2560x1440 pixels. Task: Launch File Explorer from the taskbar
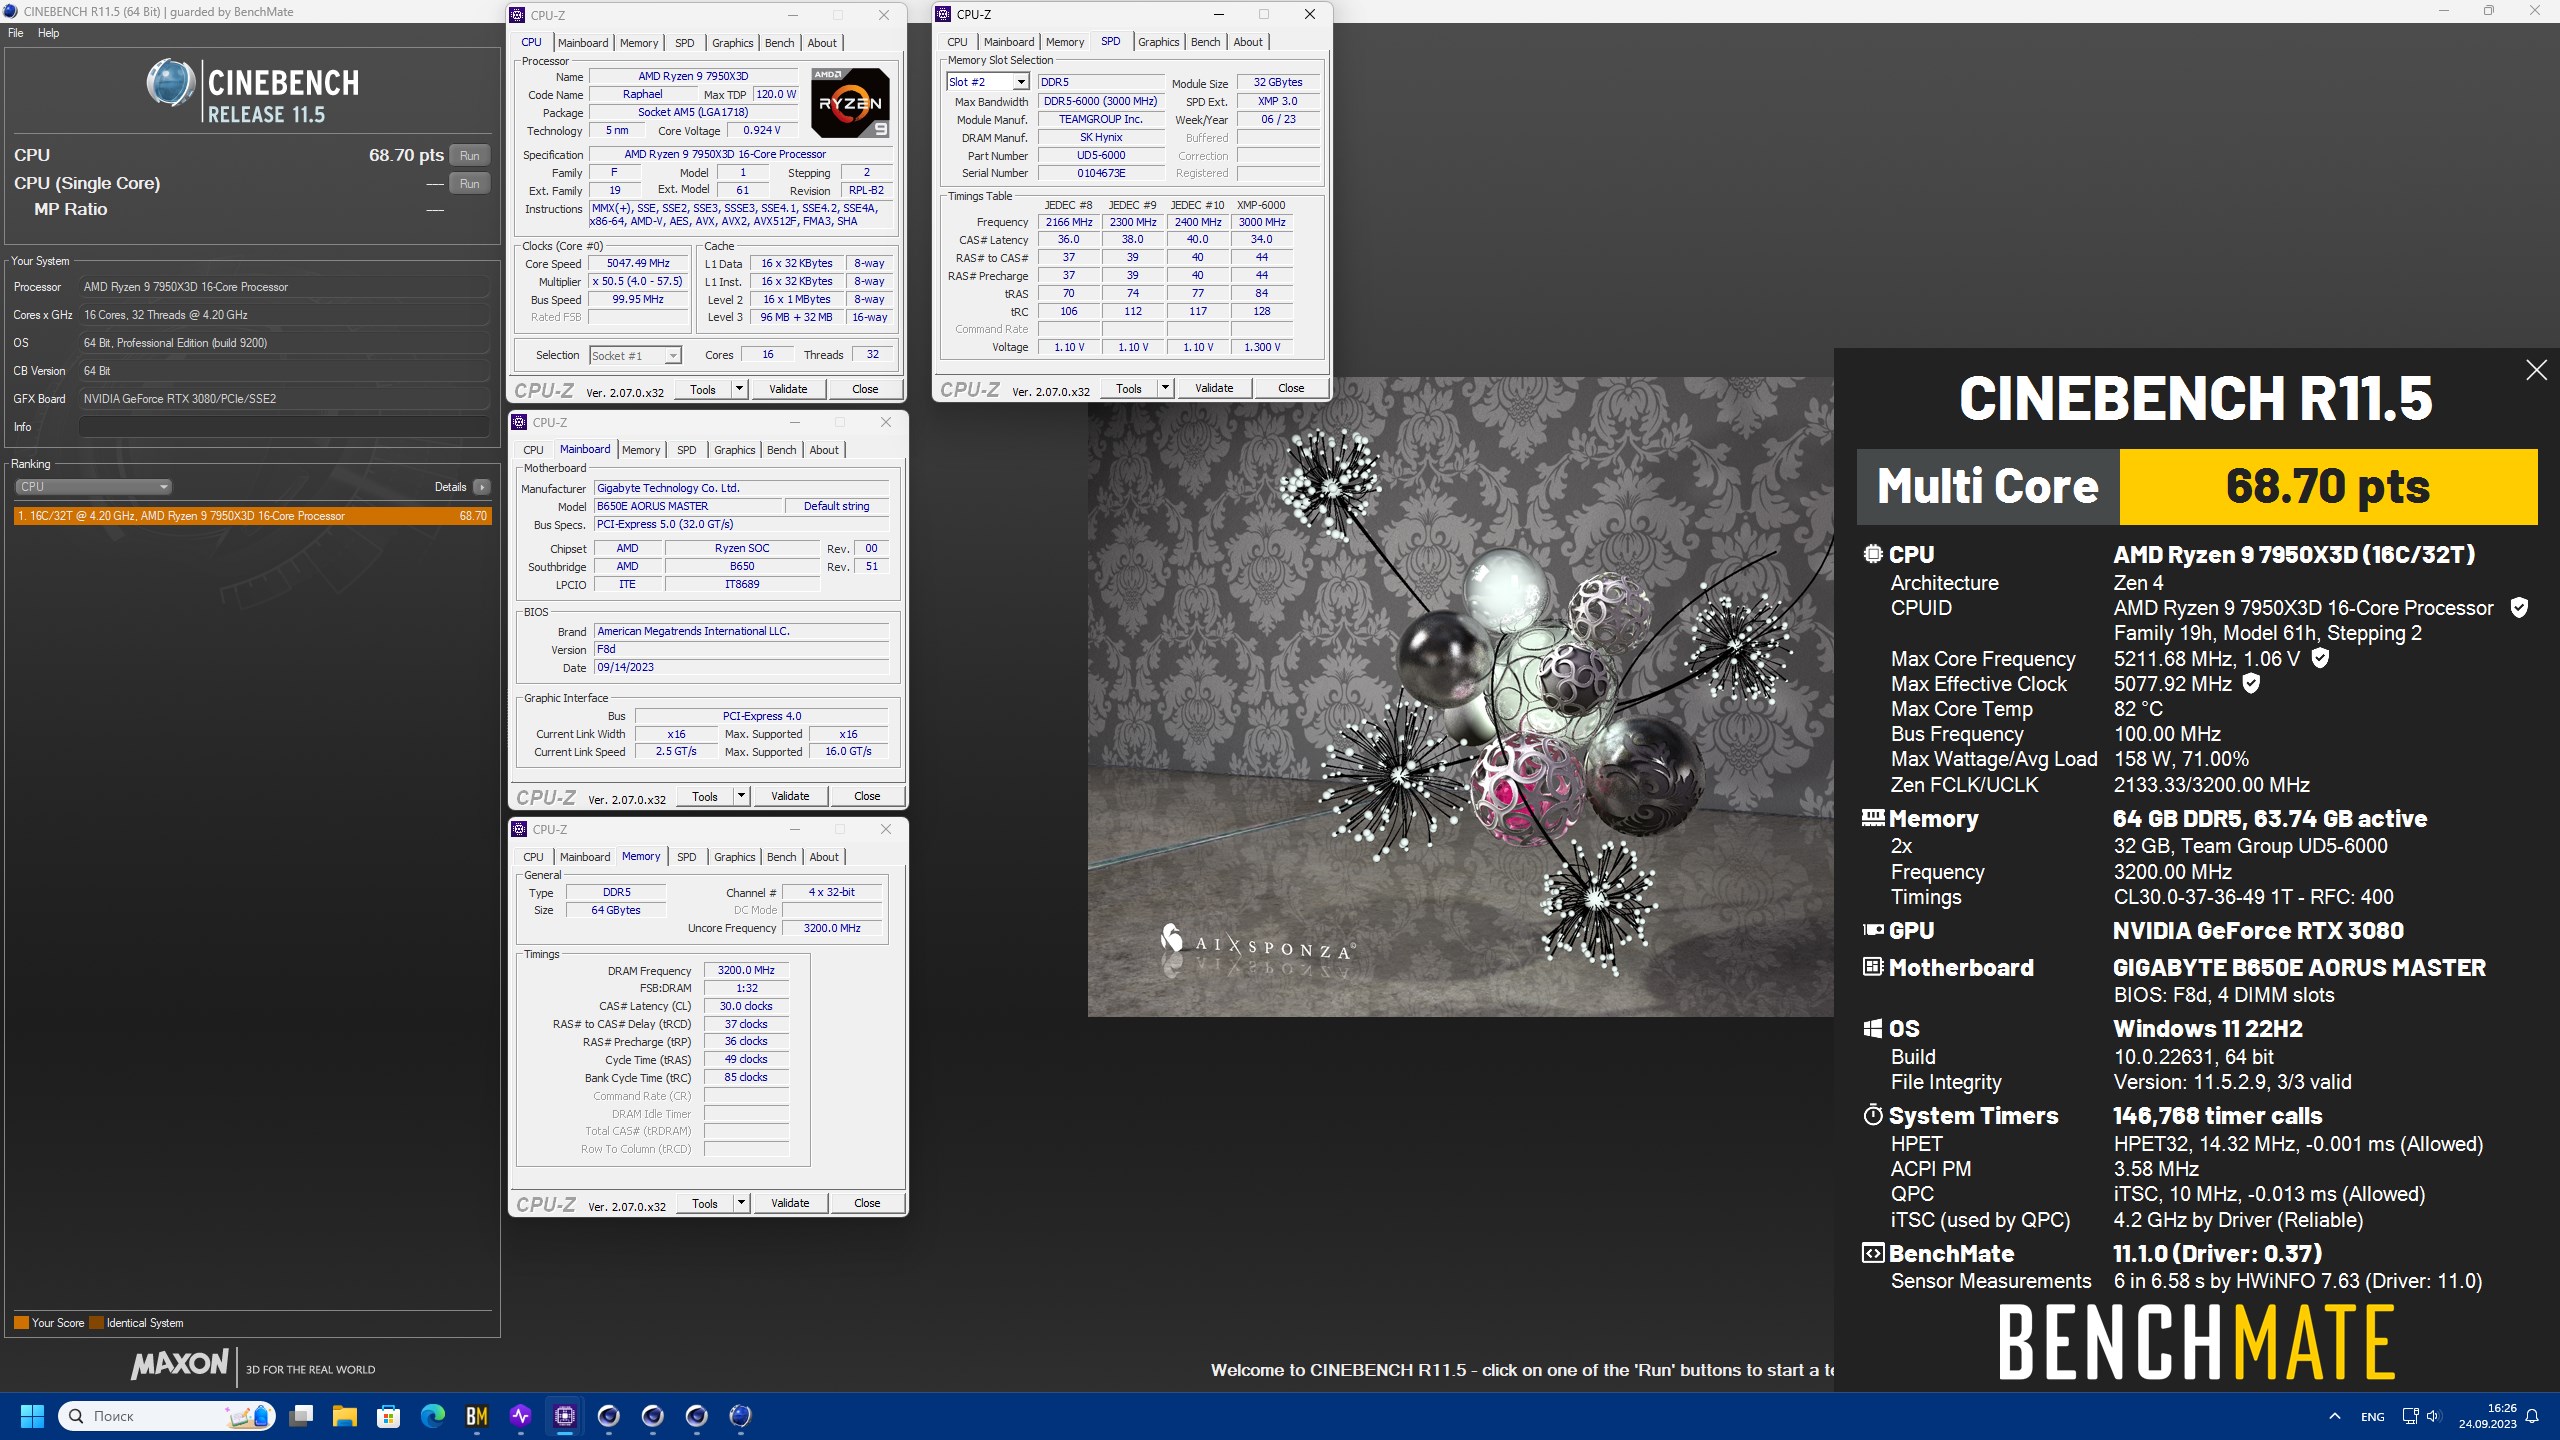[345, 1416]
